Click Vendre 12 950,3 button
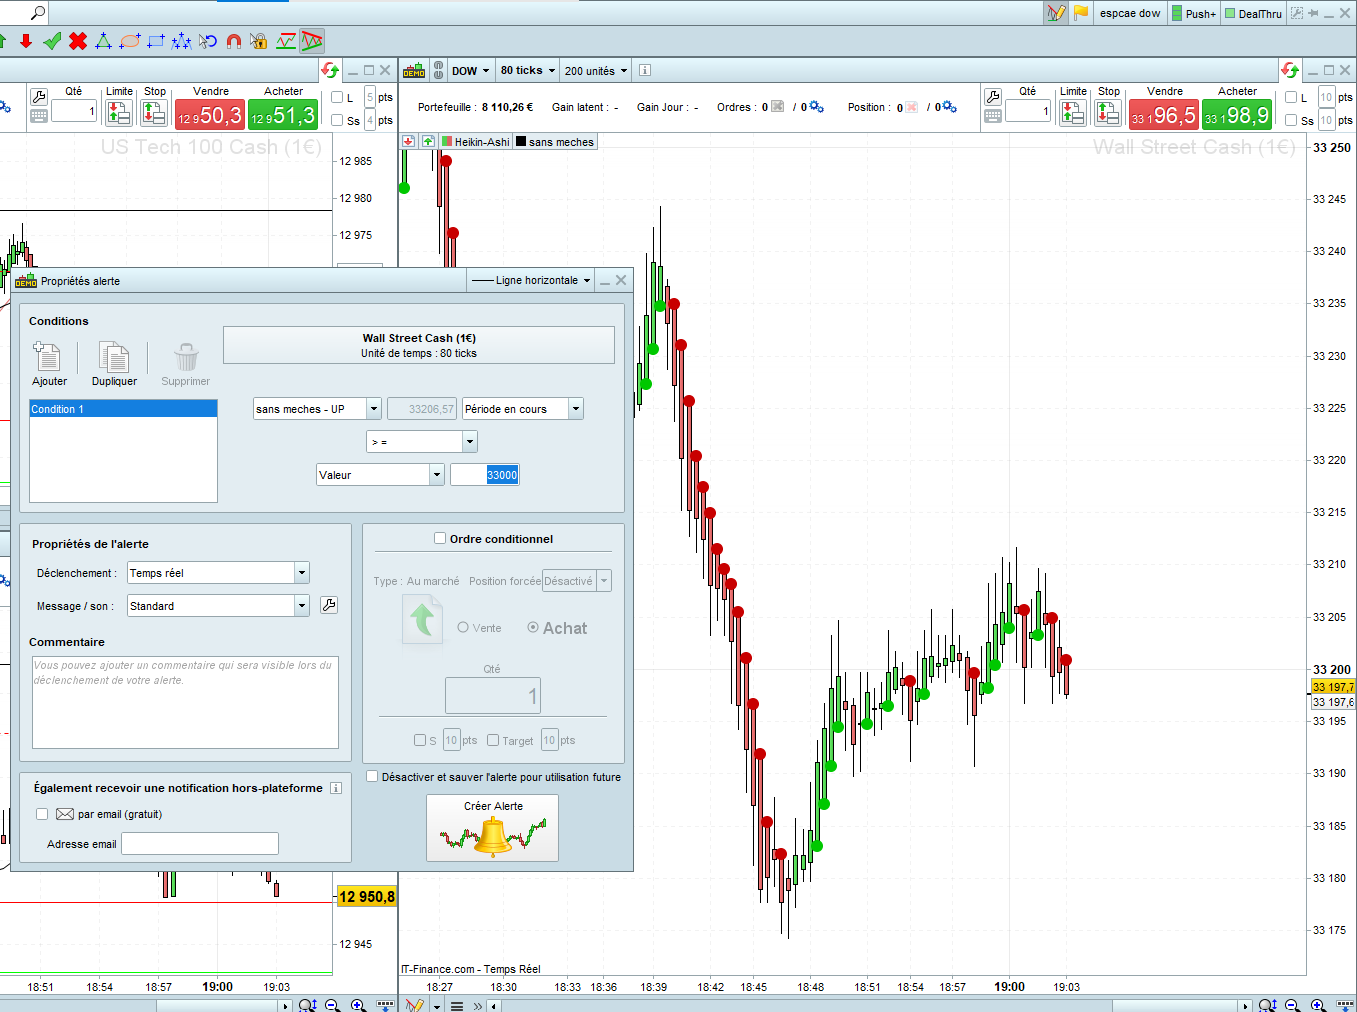The height and width of the screenshot is (1012, 1357). (210, 115)
